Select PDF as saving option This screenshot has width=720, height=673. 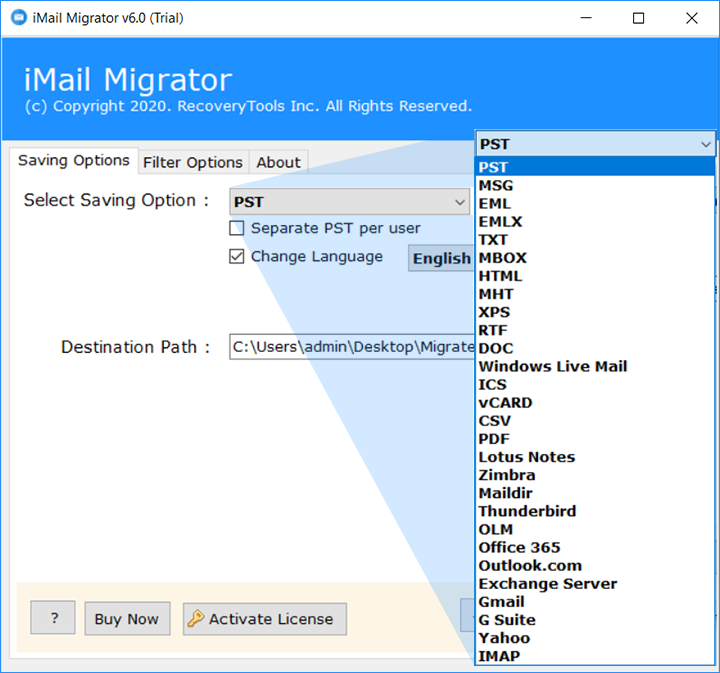[x=595, y=439]
